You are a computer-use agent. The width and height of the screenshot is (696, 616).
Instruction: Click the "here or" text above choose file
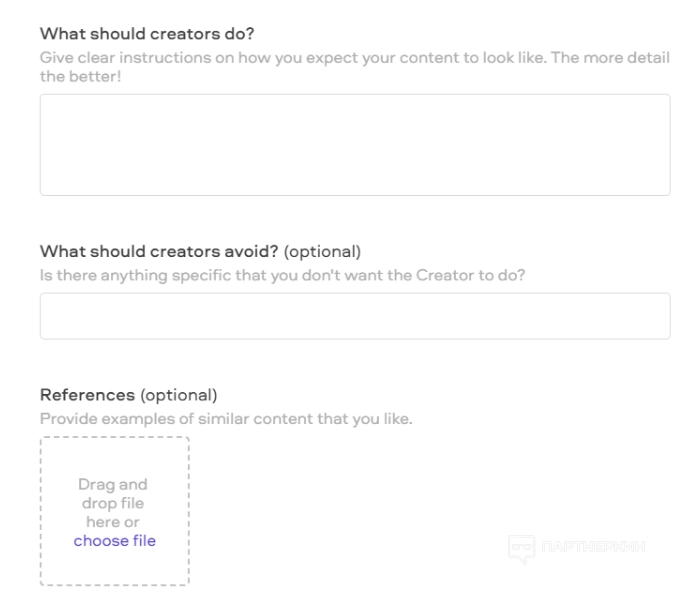[115, 522]
